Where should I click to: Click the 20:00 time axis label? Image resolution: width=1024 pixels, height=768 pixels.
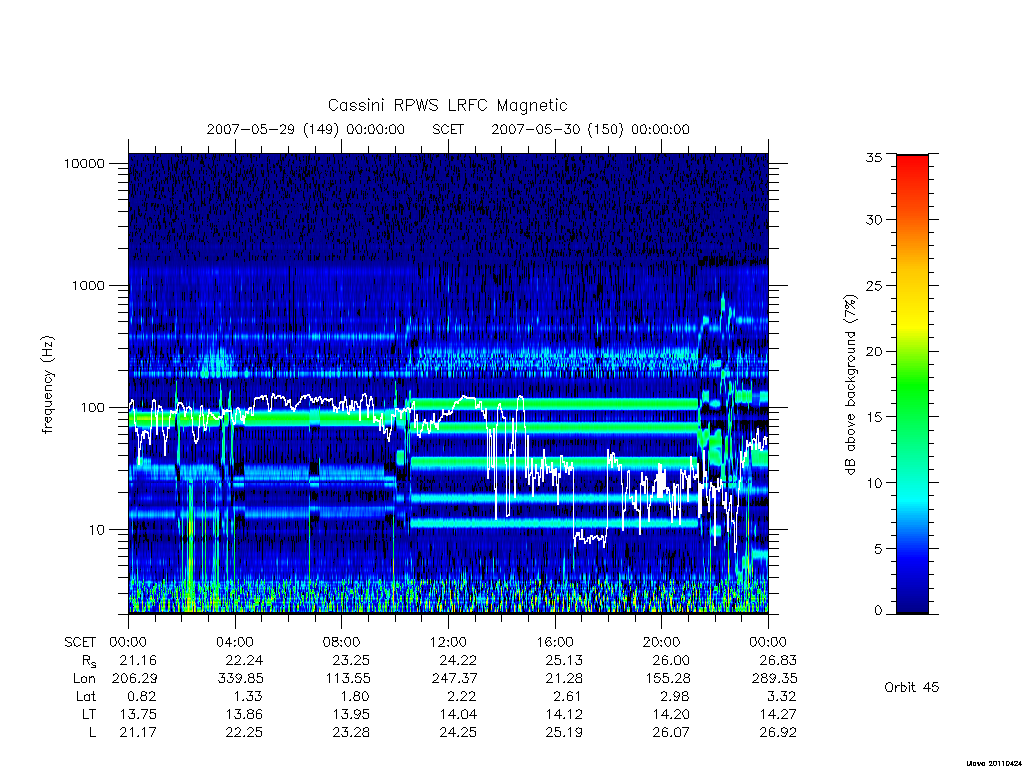point(662,643)
